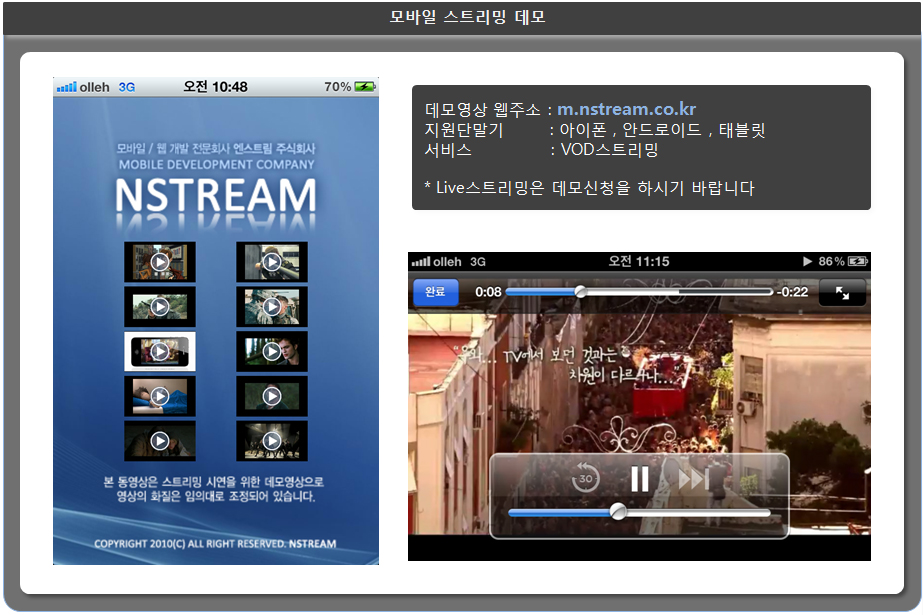The height and width of the screenshot is (615, 923).
Task: Click the volume slider knob
Action: point(619,512)
